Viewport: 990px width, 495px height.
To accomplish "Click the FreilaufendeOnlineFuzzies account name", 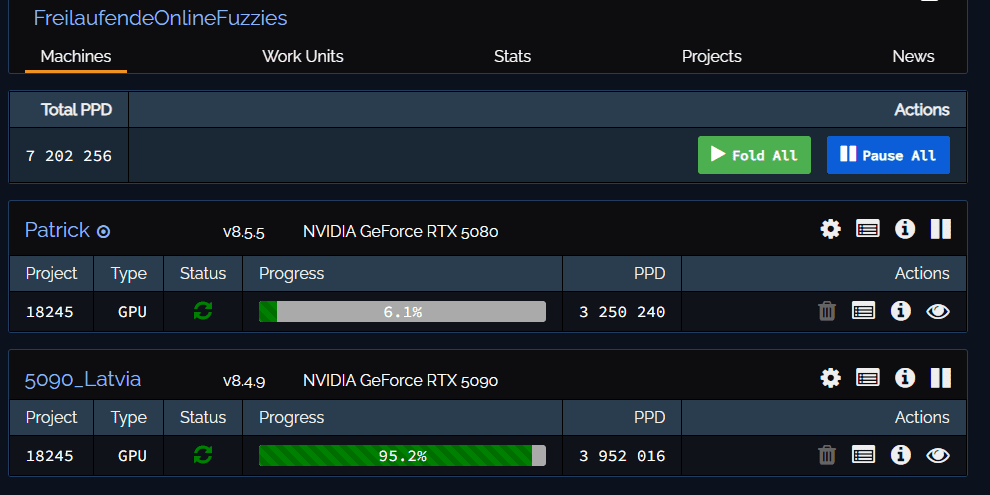I will [160, 18].
